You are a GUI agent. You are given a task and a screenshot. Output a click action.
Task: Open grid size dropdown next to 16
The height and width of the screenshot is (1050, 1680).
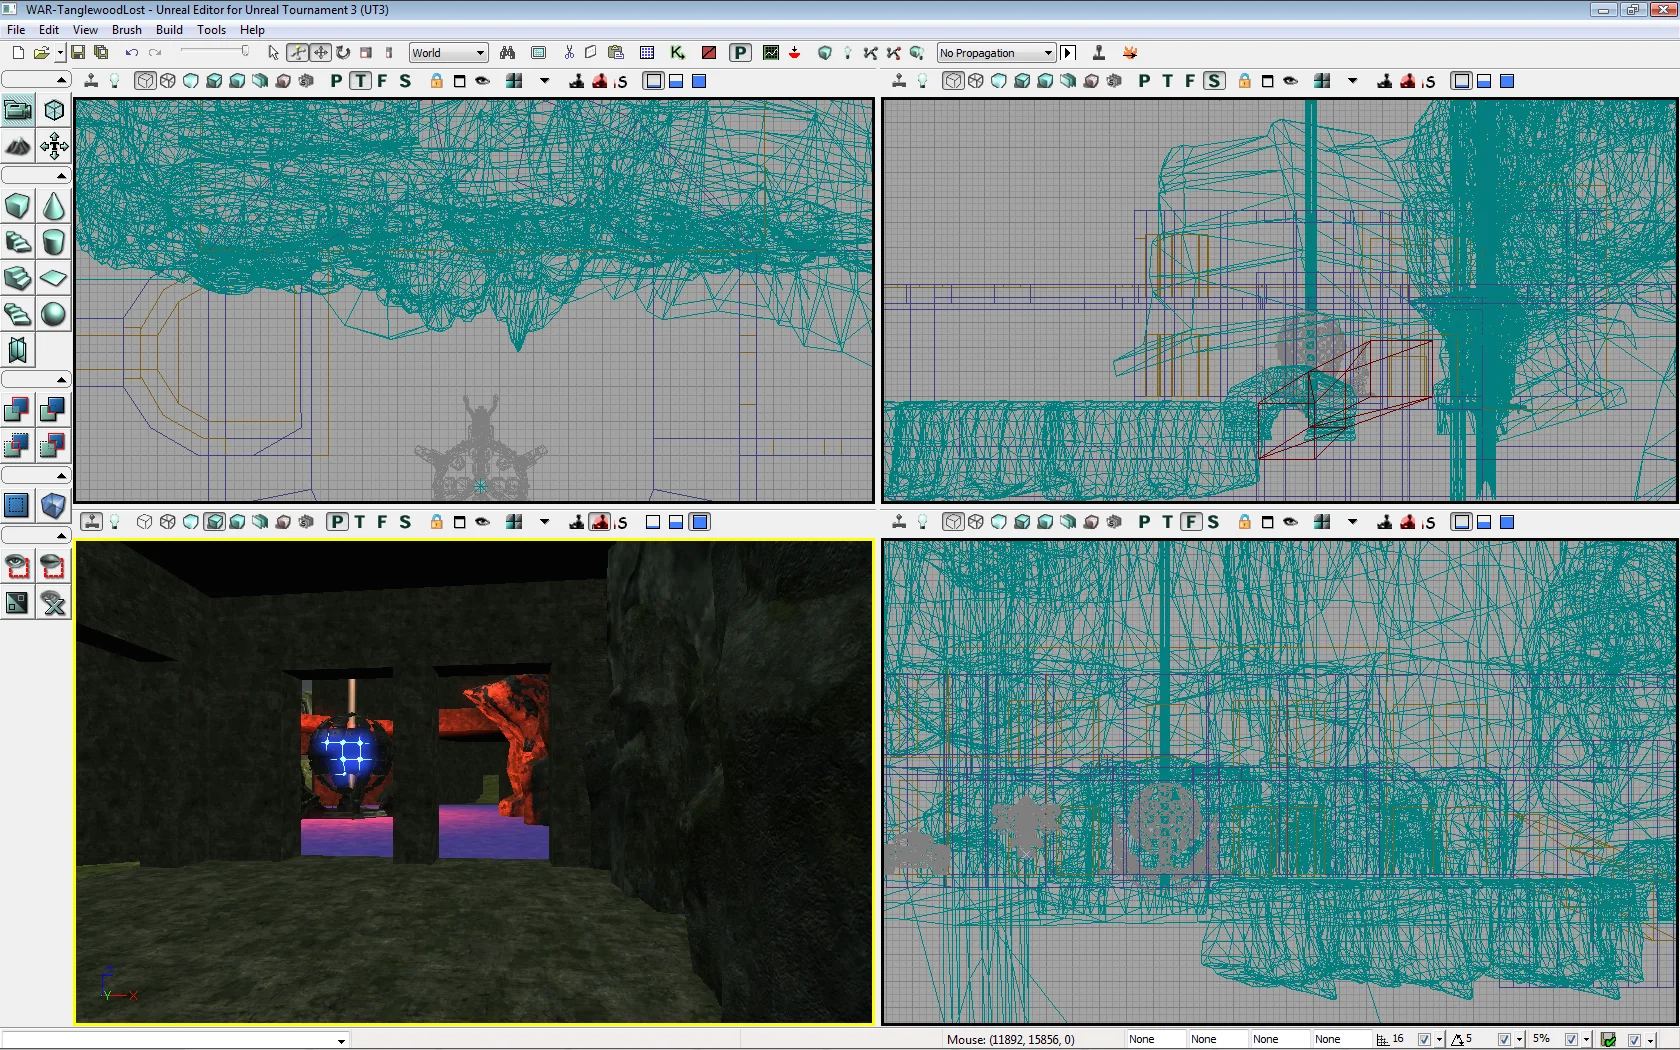tap(1440, 1040)
